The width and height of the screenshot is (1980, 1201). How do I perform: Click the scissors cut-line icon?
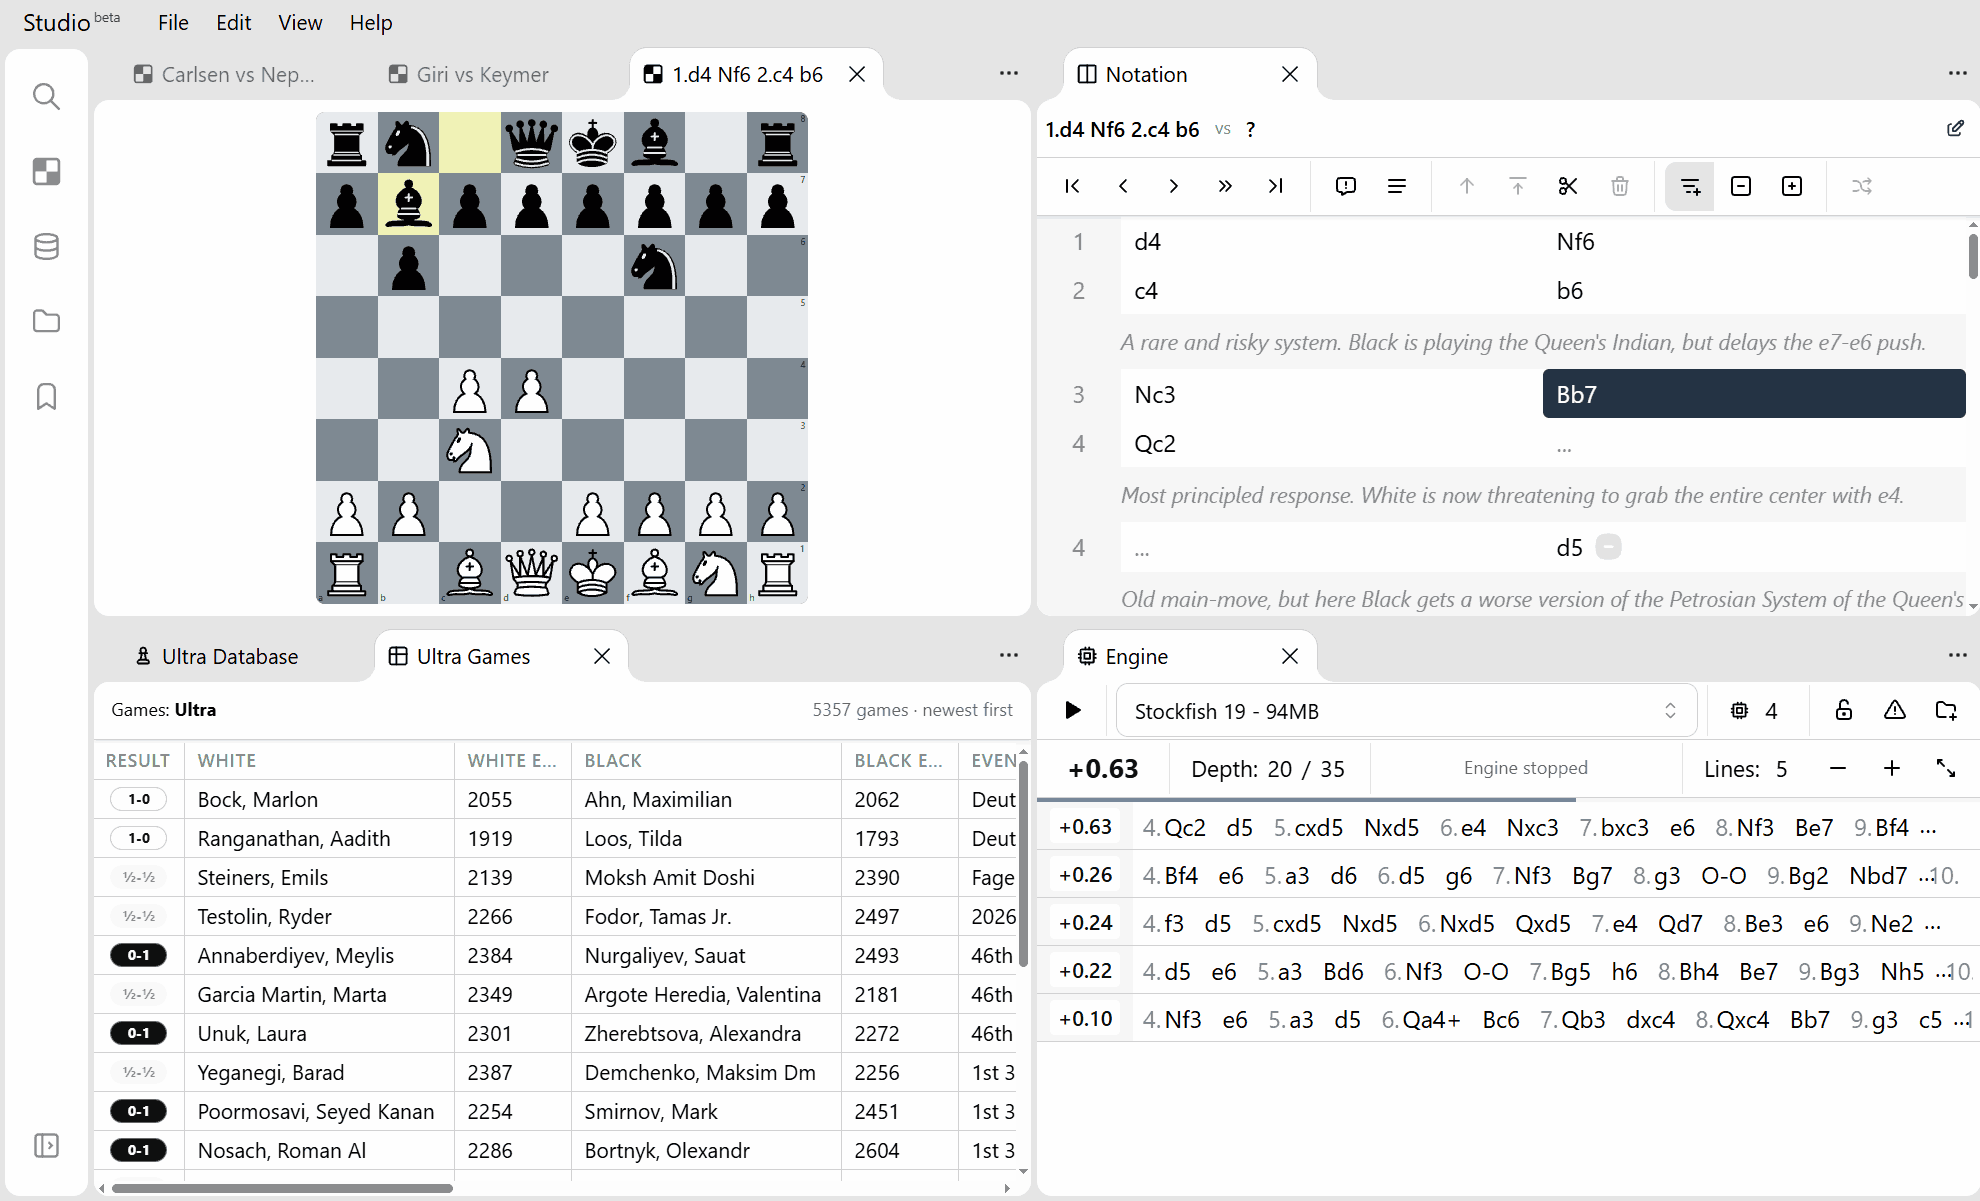(1568, 186)
